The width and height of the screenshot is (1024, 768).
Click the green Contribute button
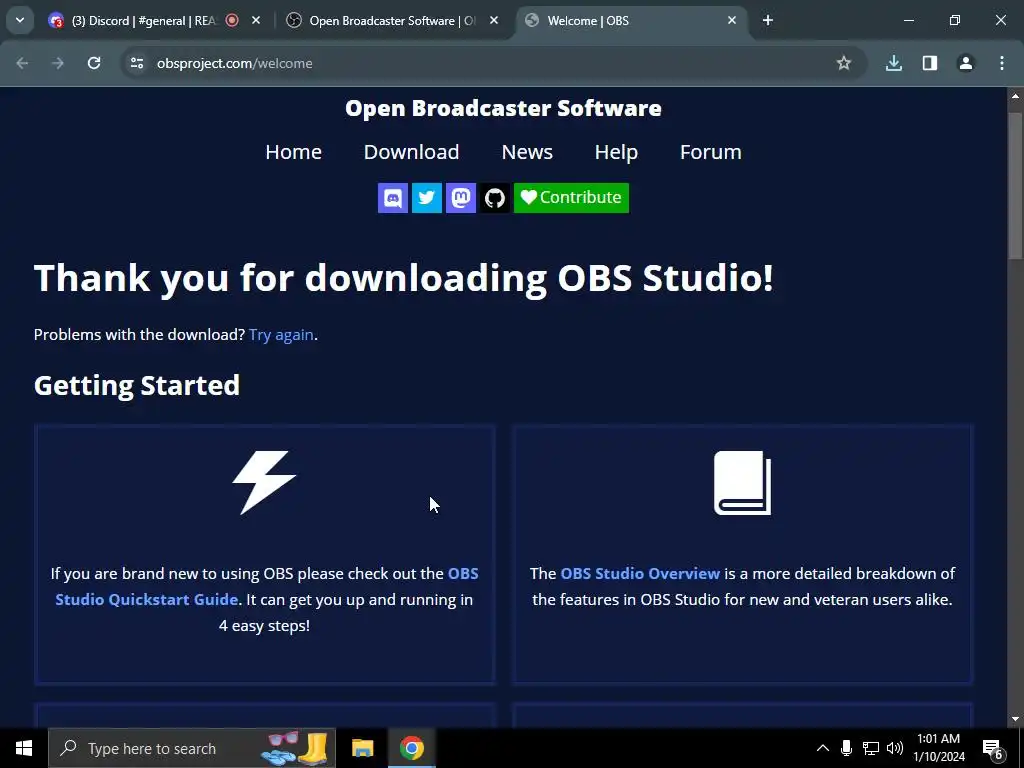pyautogui.click(x=571, y=197)
